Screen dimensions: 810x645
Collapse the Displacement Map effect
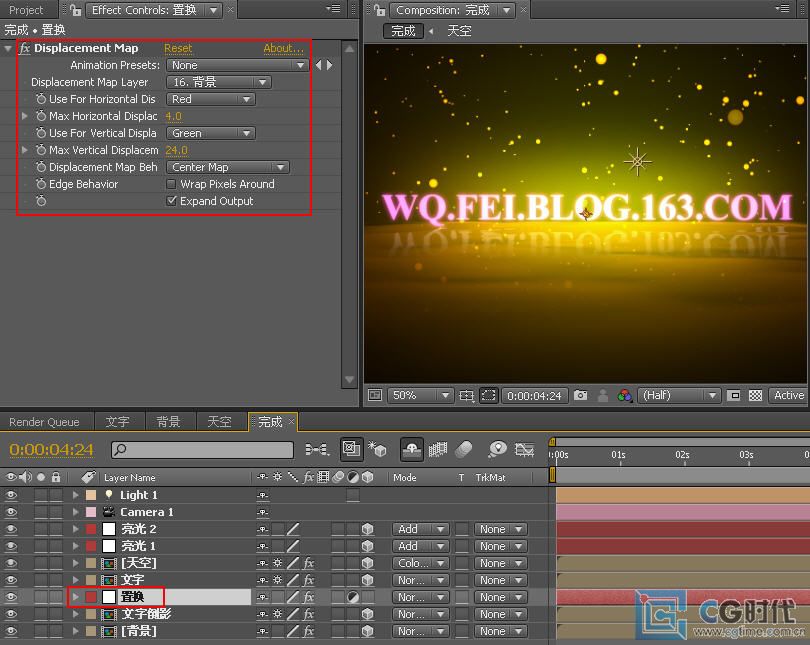pyautogui.click(x=8, y=49)
